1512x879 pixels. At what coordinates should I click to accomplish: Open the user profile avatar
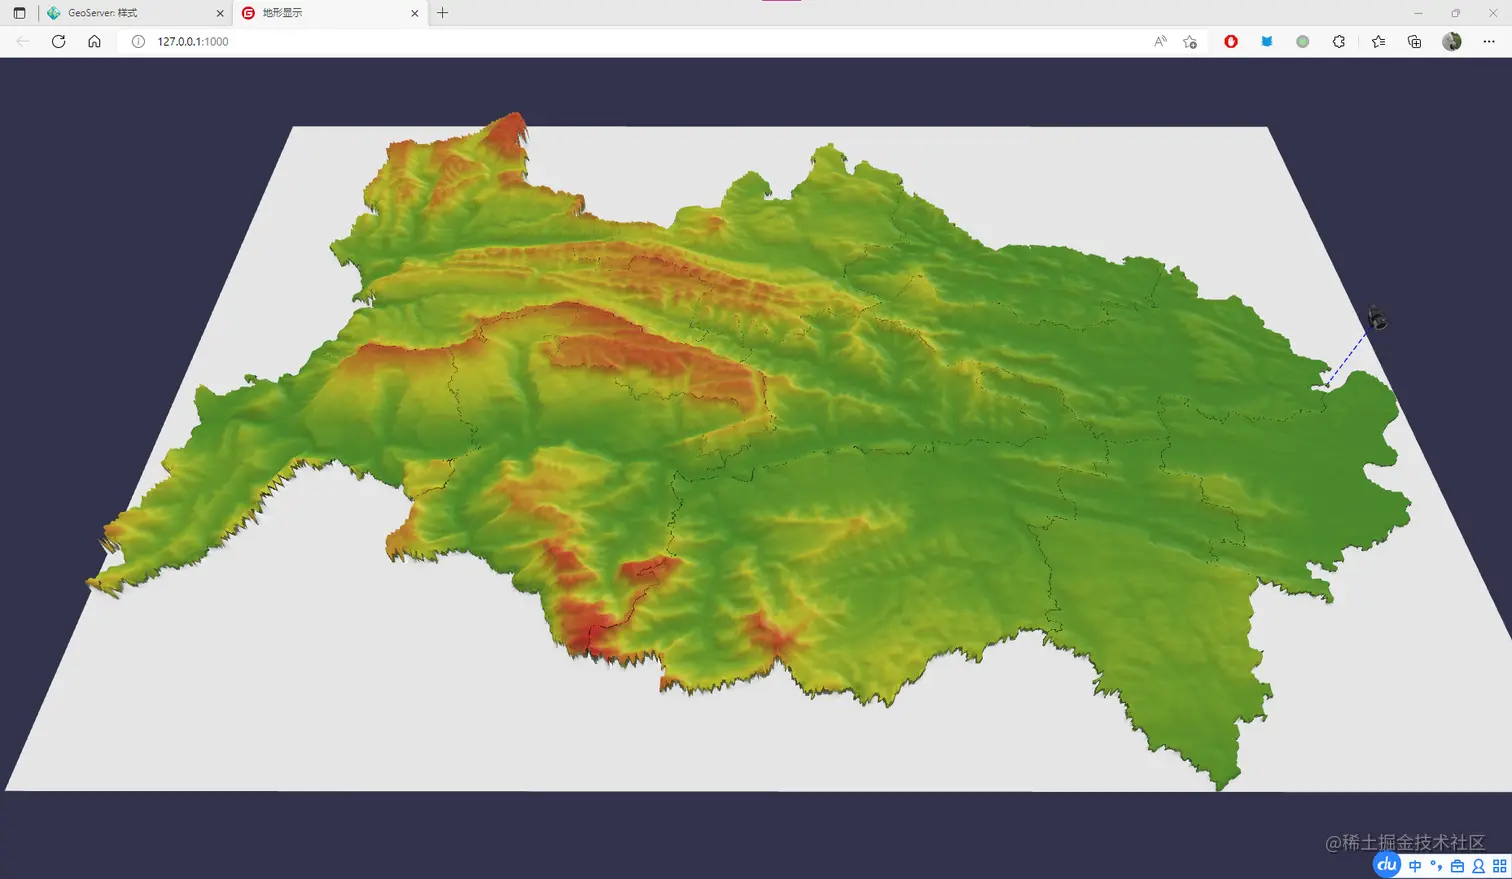tap(1452, 41)
